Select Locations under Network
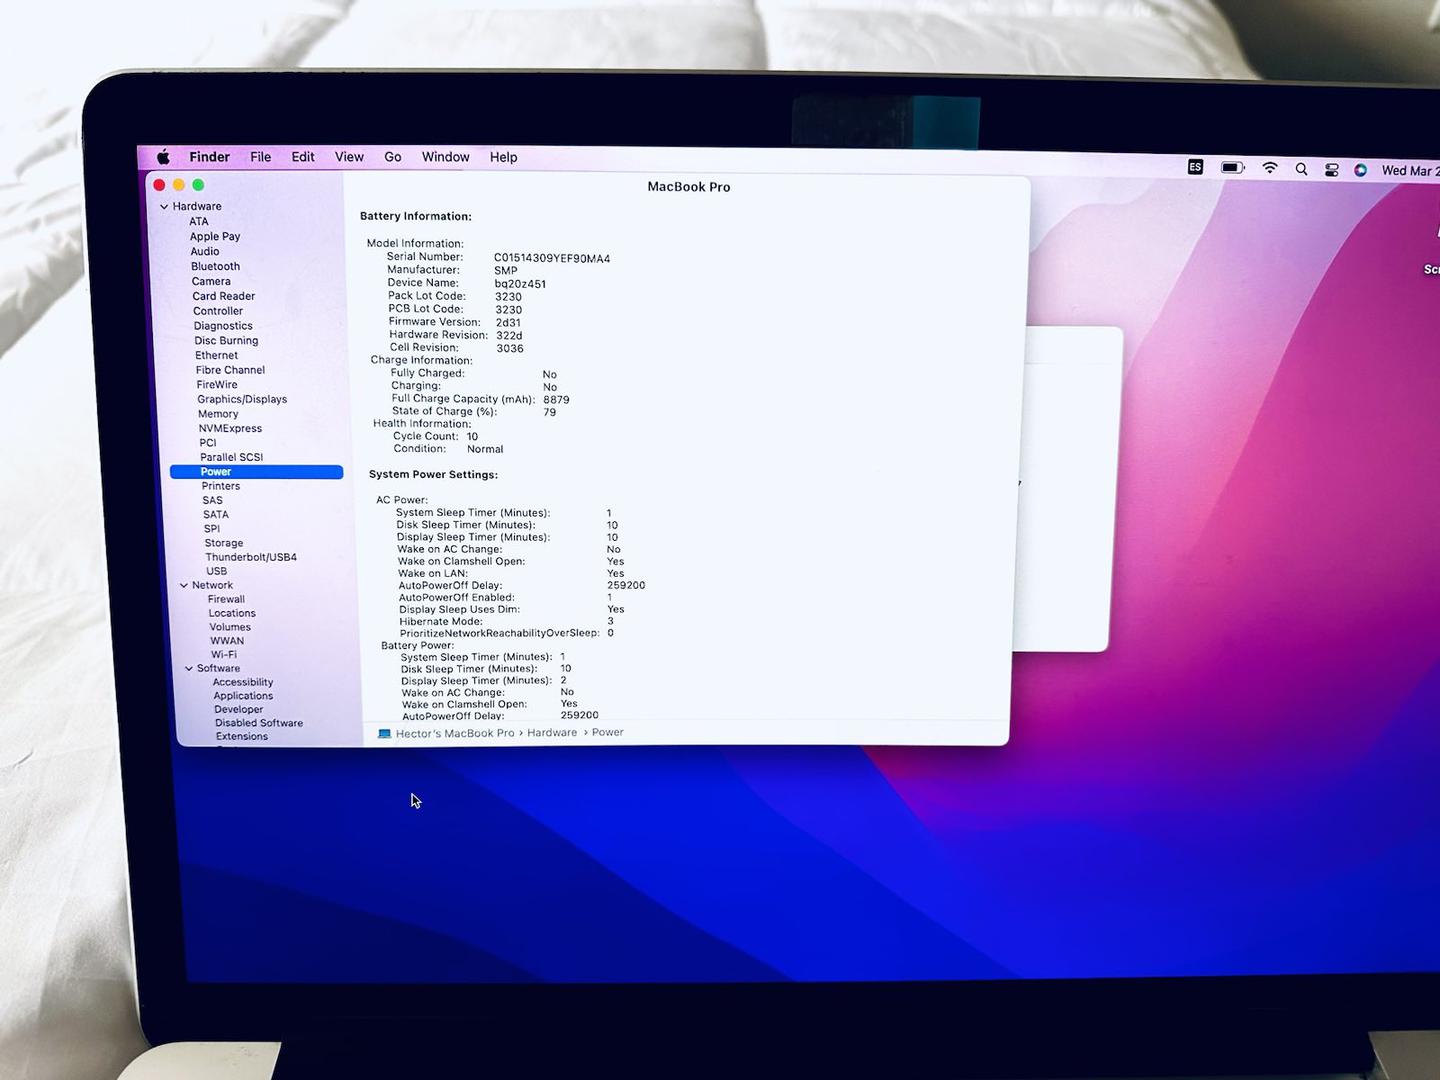This screenshot has width=1440, height=1080. pyautogui.click(x=232, y=613)
